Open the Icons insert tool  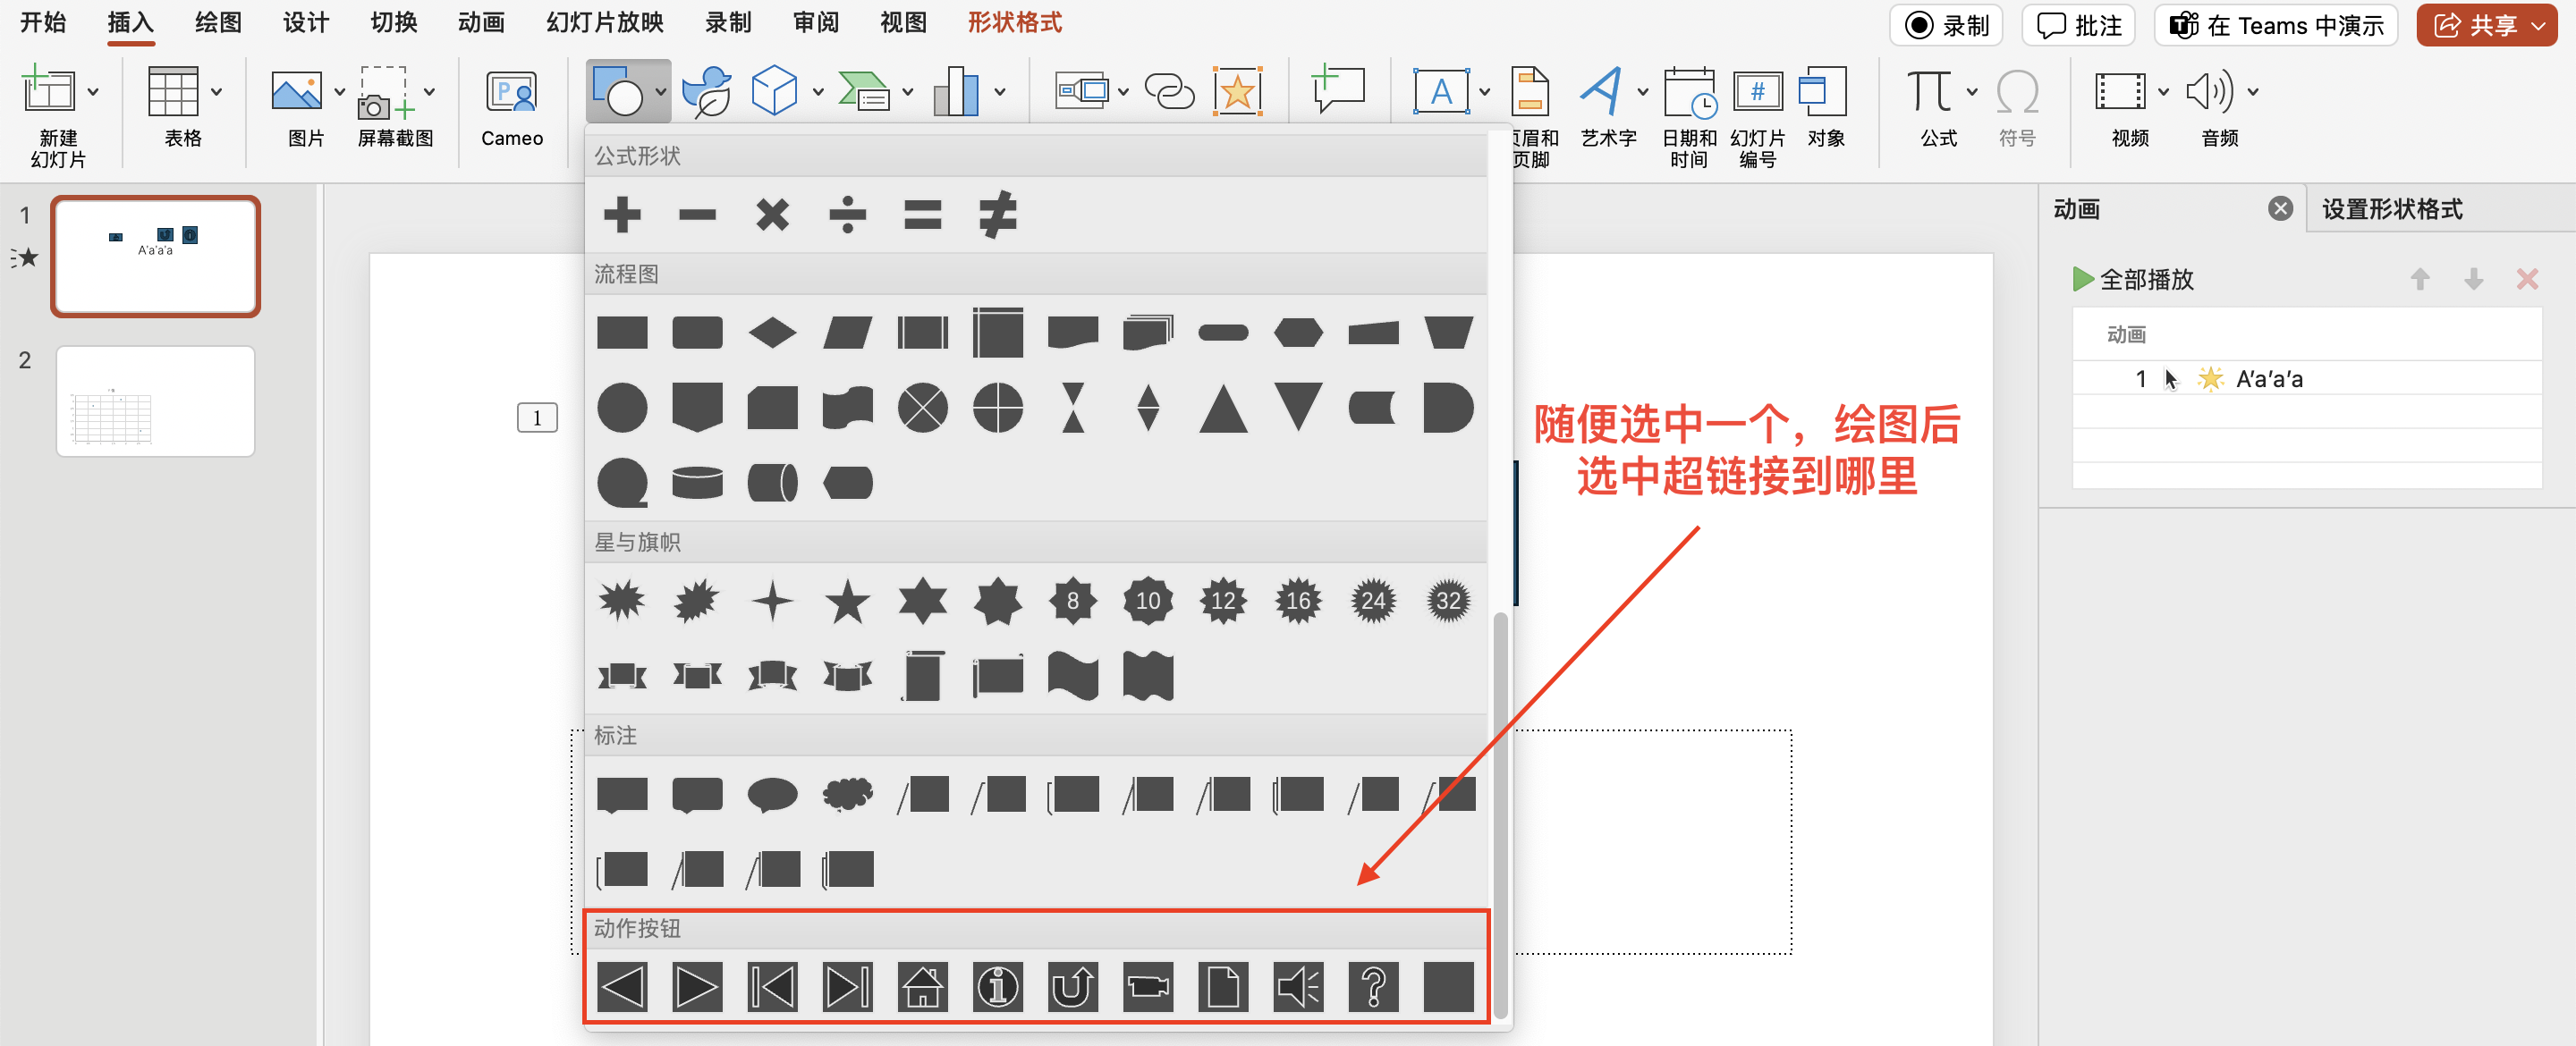(706, 92)
